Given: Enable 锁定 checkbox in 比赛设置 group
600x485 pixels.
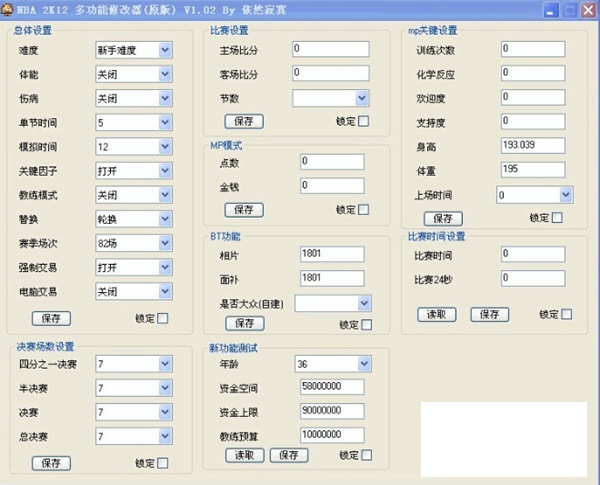Looking at the screenshot, I should tap(364, 121).
